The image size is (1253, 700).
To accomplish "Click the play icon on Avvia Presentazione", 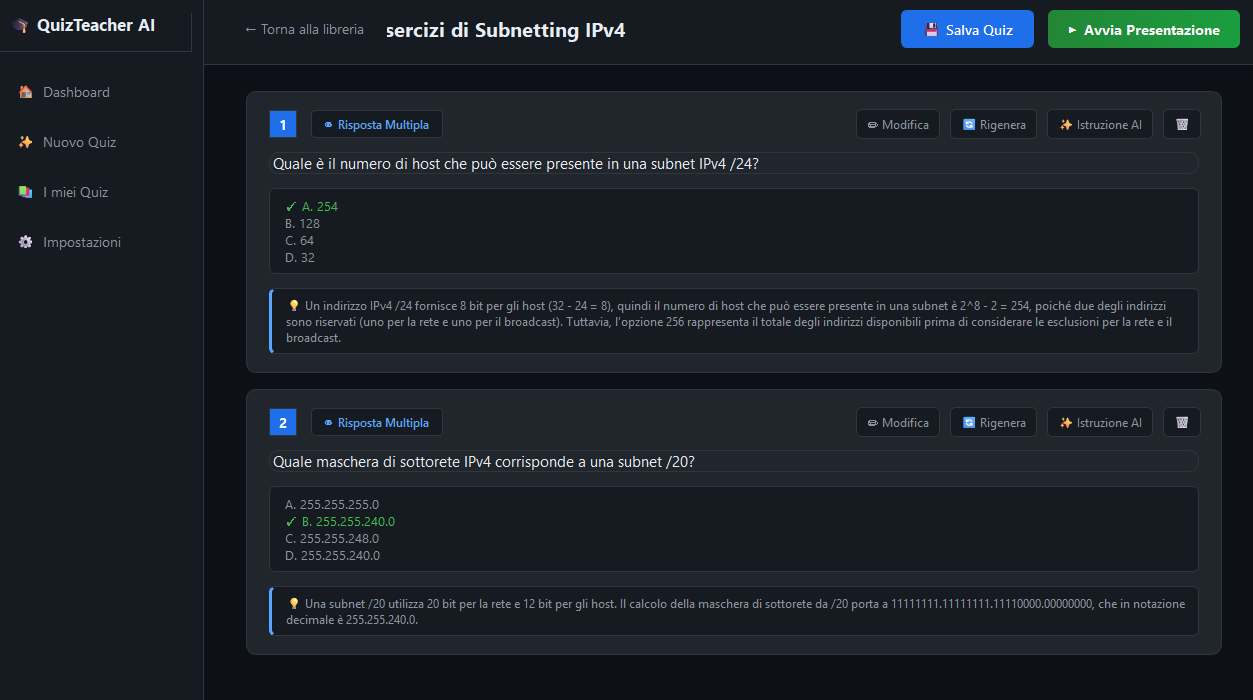I will 1072,30.
